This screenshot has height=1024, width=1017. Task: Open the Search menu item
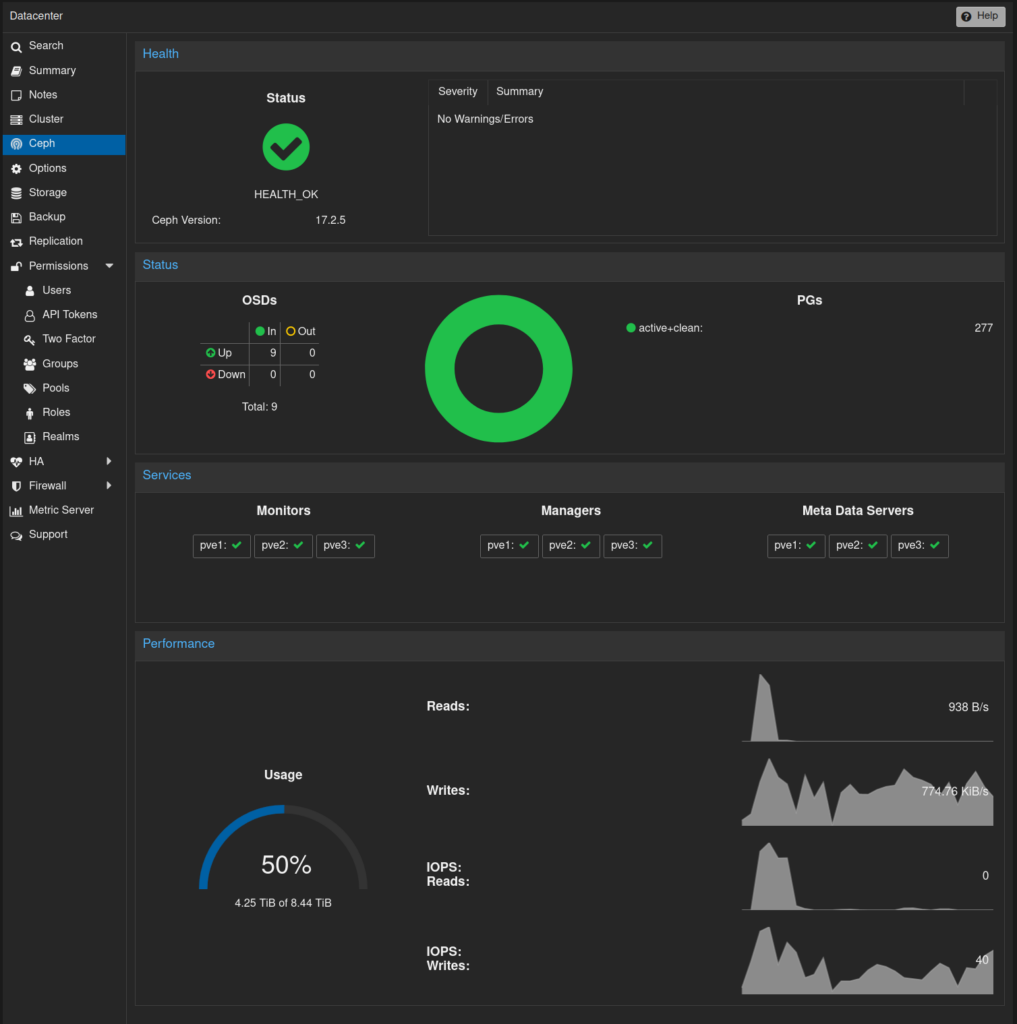click(x=64, y=46)
